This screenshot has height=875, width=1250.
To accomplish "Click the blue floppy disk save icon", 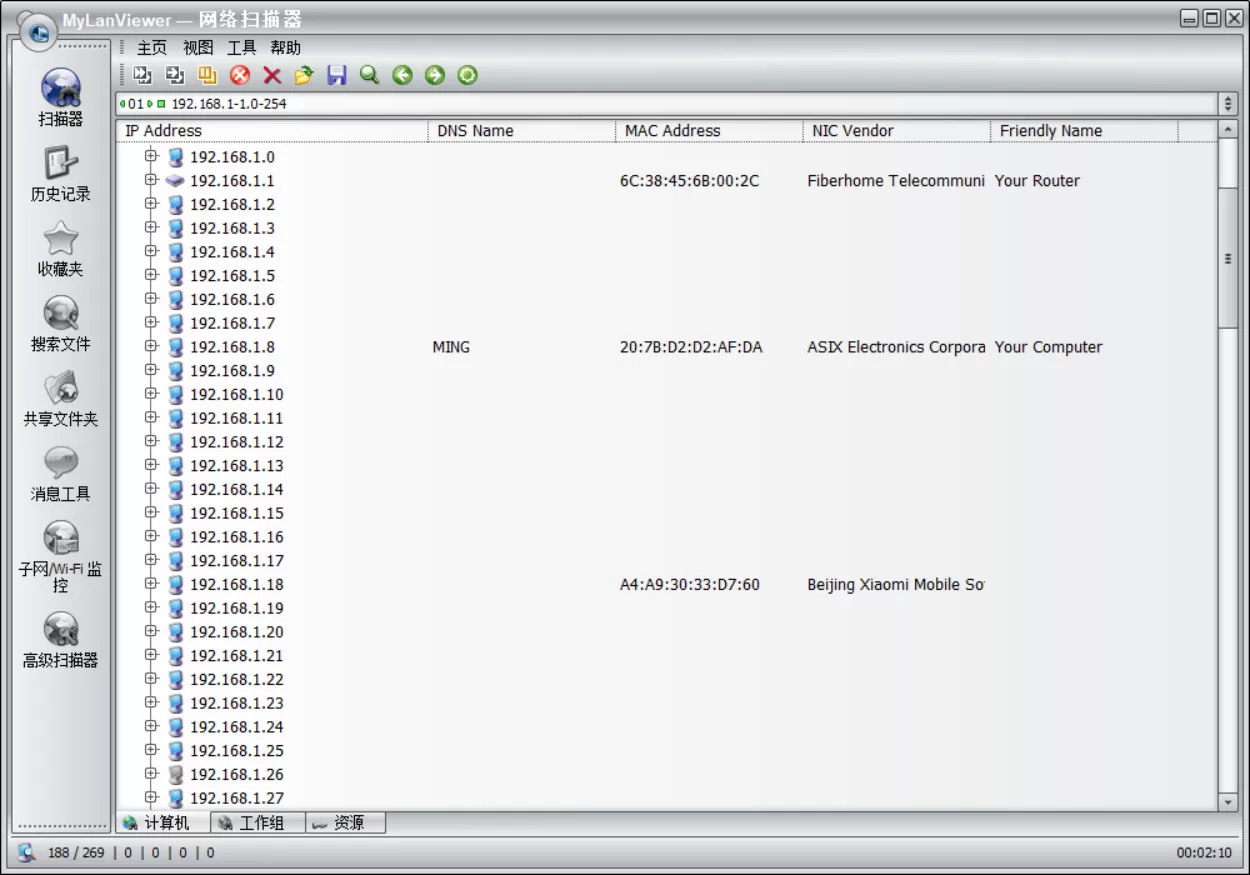I will 337,75.
